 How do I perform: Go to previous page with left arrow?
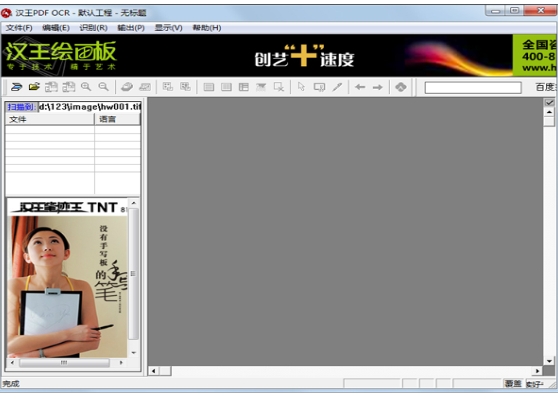(x=360, y=87)
